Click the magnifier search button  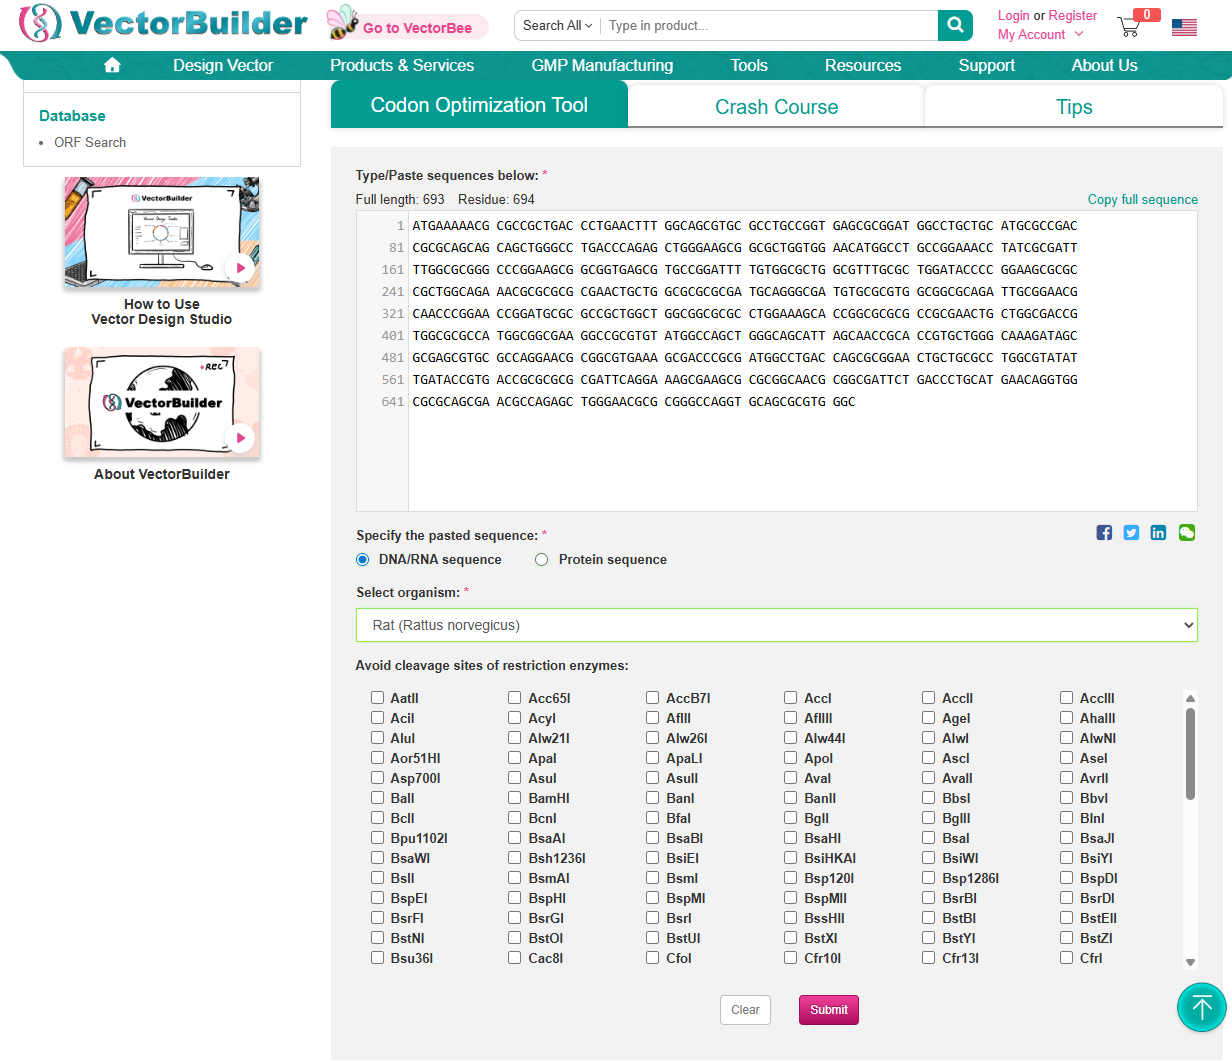(955, 26)
